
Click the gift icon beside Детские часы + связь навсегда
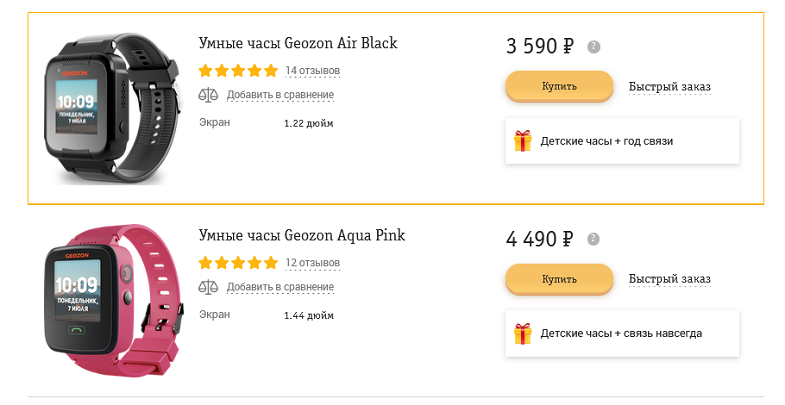click(522, 333)
